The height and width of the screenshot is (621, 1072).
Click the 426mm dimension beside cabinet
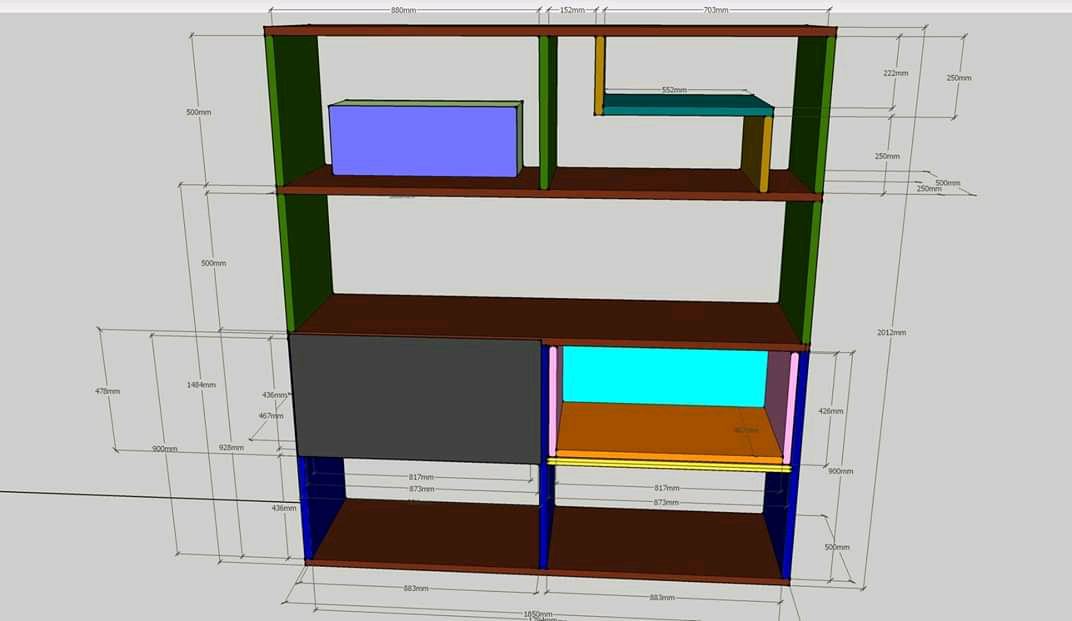pos(831,411)
